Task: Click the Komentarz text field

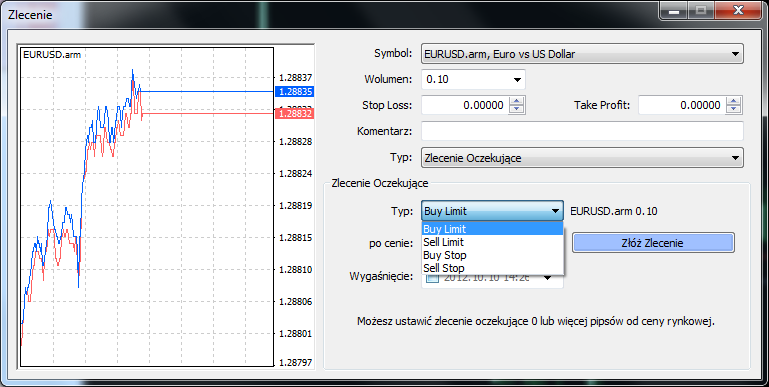Action: point(582,131)
